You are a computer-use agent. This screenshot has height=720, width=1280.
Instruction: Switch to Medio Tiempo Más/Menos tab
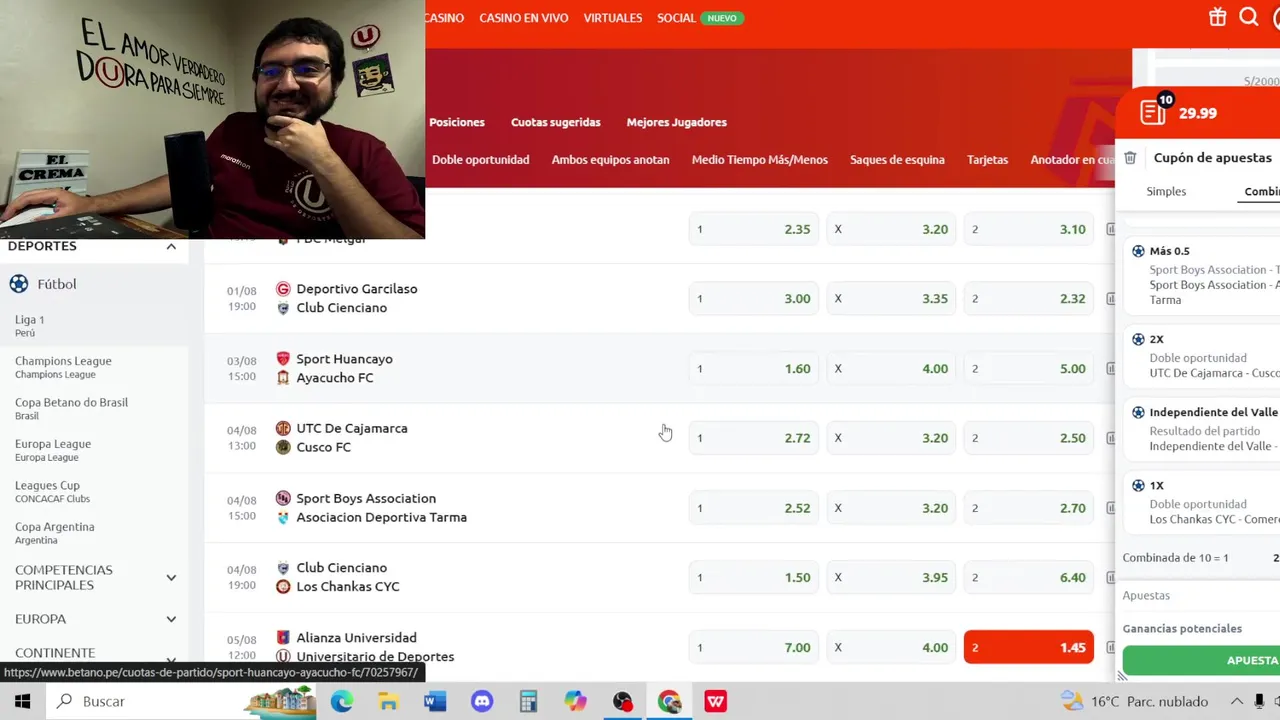tap(760, 160)
